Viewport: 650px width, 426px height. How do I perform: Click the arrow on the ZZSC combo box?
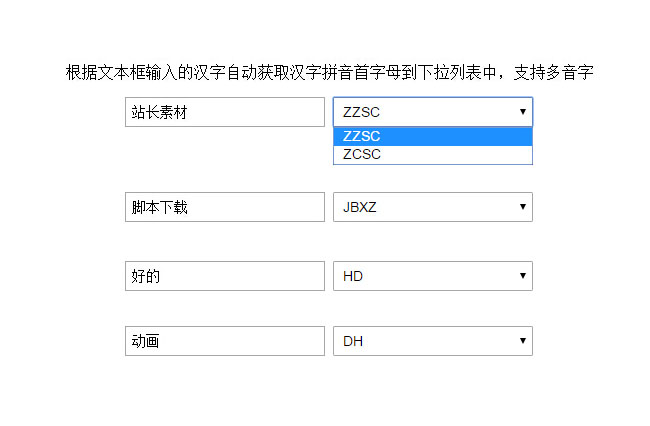(522, 112)
